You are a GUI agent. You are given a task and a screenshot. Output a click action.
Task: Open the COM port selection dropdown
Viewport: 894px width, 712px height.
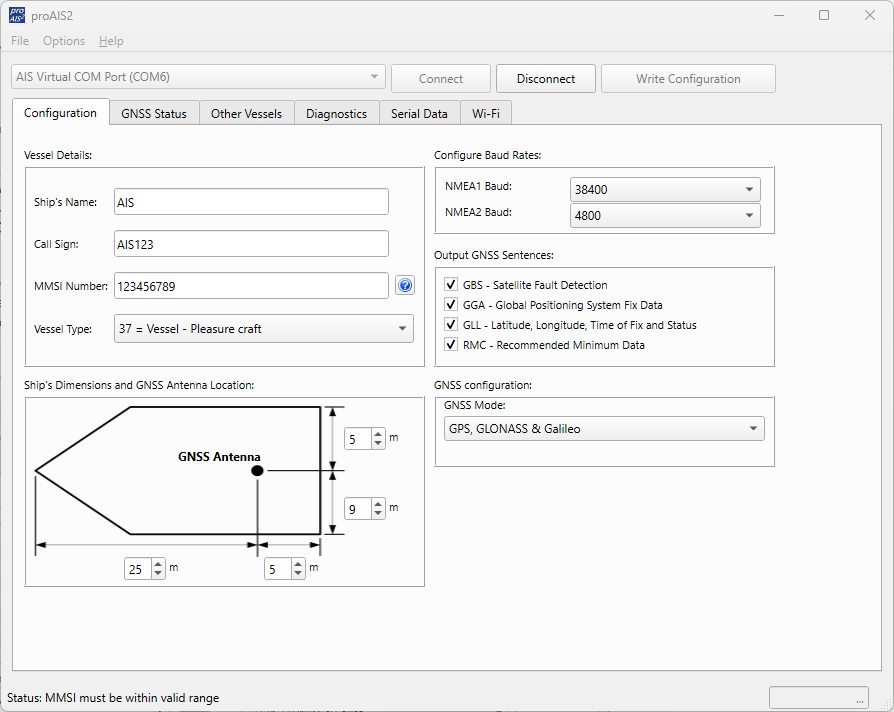(198, 77)
